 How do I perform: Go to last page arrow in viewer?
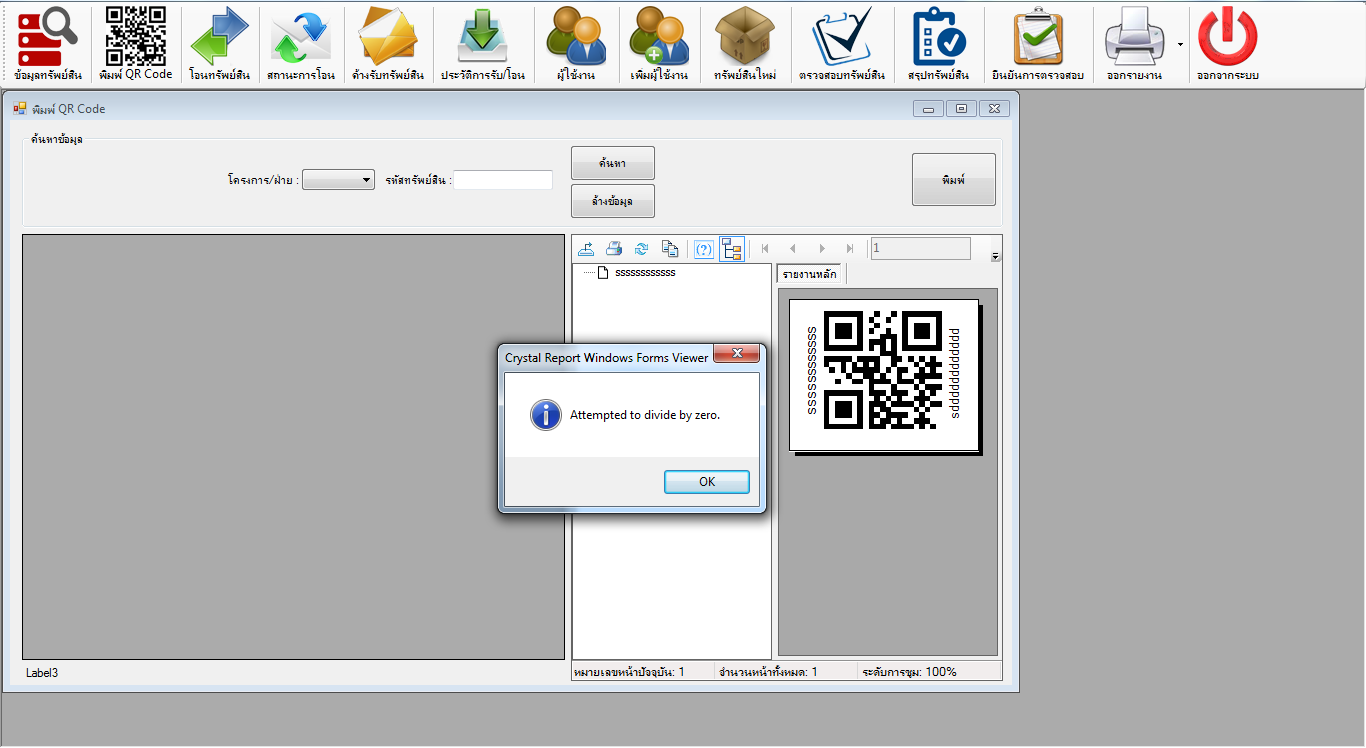tap(850, 249)
